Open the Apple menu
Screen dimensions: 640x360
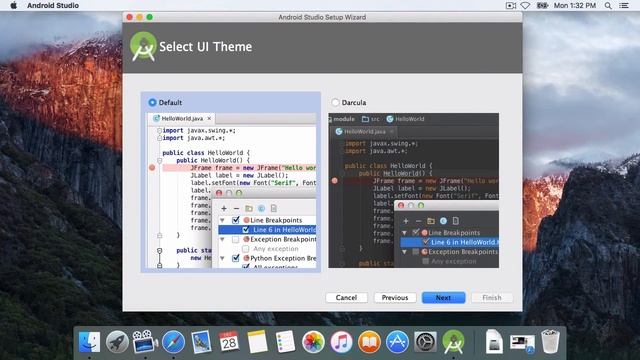pos(13,5)
